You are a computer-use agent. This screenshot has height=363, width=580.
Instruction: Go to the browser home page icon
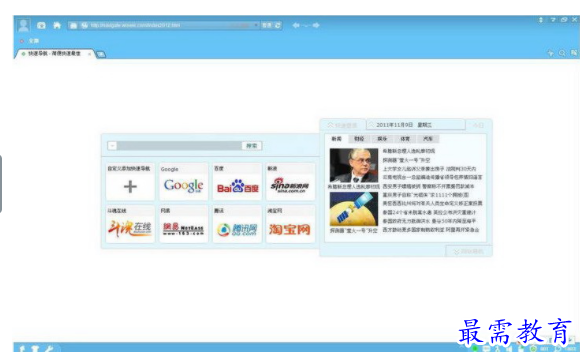pos(57,25)
